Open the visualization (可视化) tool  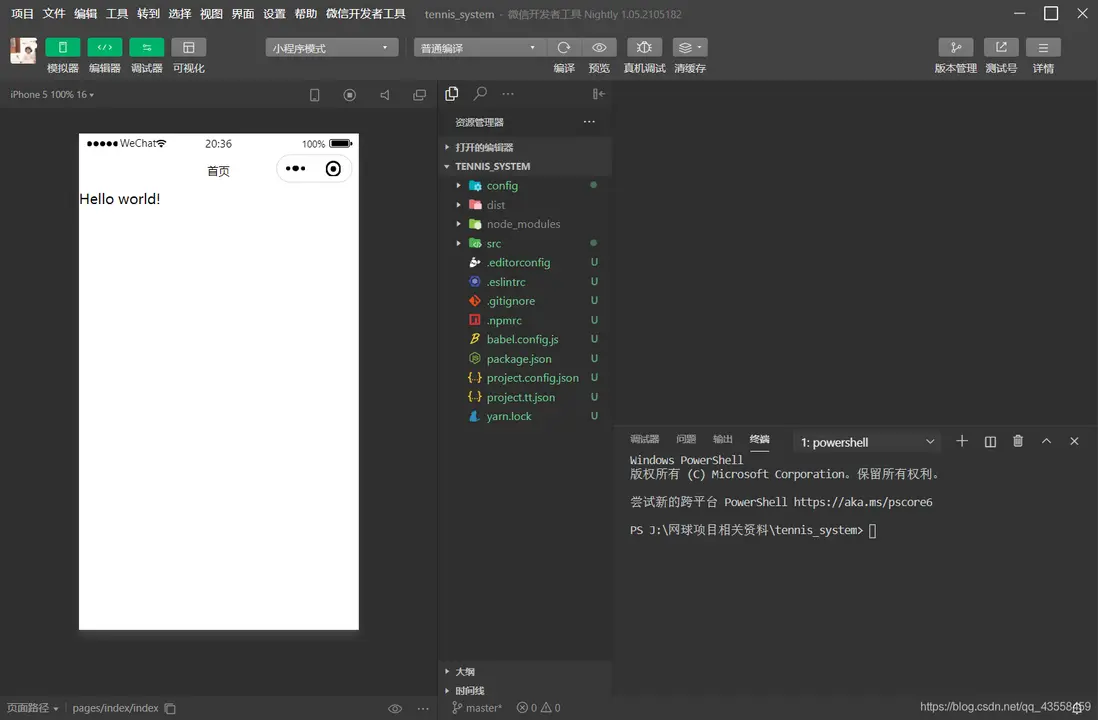click(x=188, y=47)
